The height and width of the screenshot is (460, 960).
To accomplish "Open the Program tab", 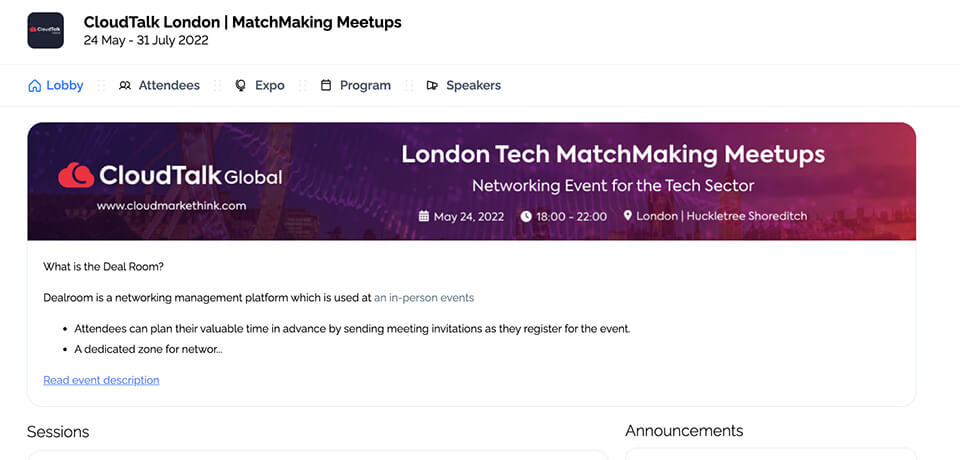I will (x=365, y=86).
